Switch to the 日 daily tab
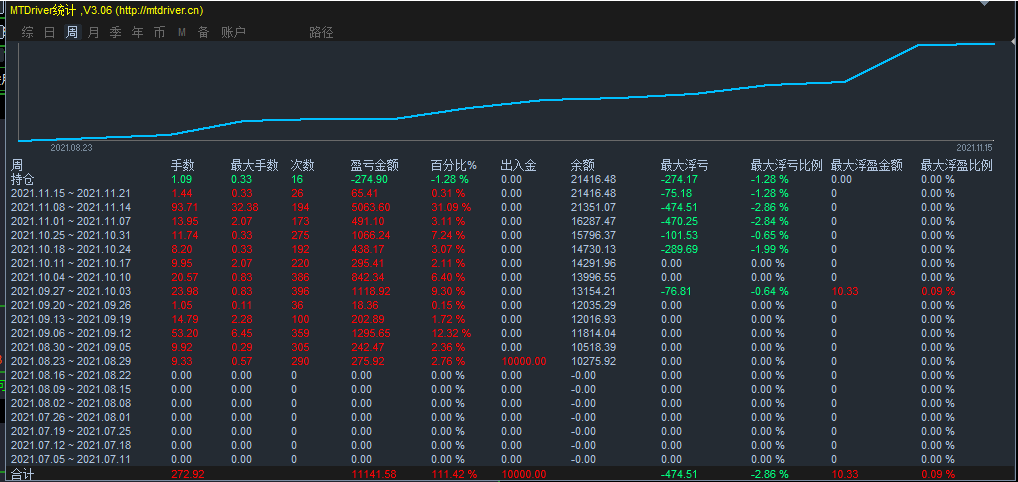Image resolution: width=1018 pixels, height=482 pixels. [x=49, y=32]
